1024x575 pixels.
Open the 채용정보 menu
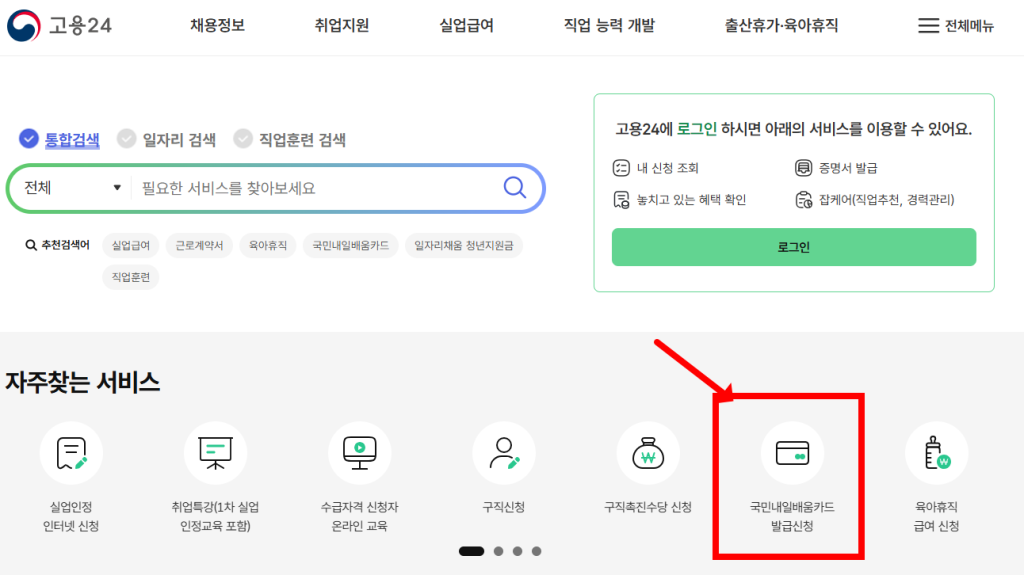217,26
